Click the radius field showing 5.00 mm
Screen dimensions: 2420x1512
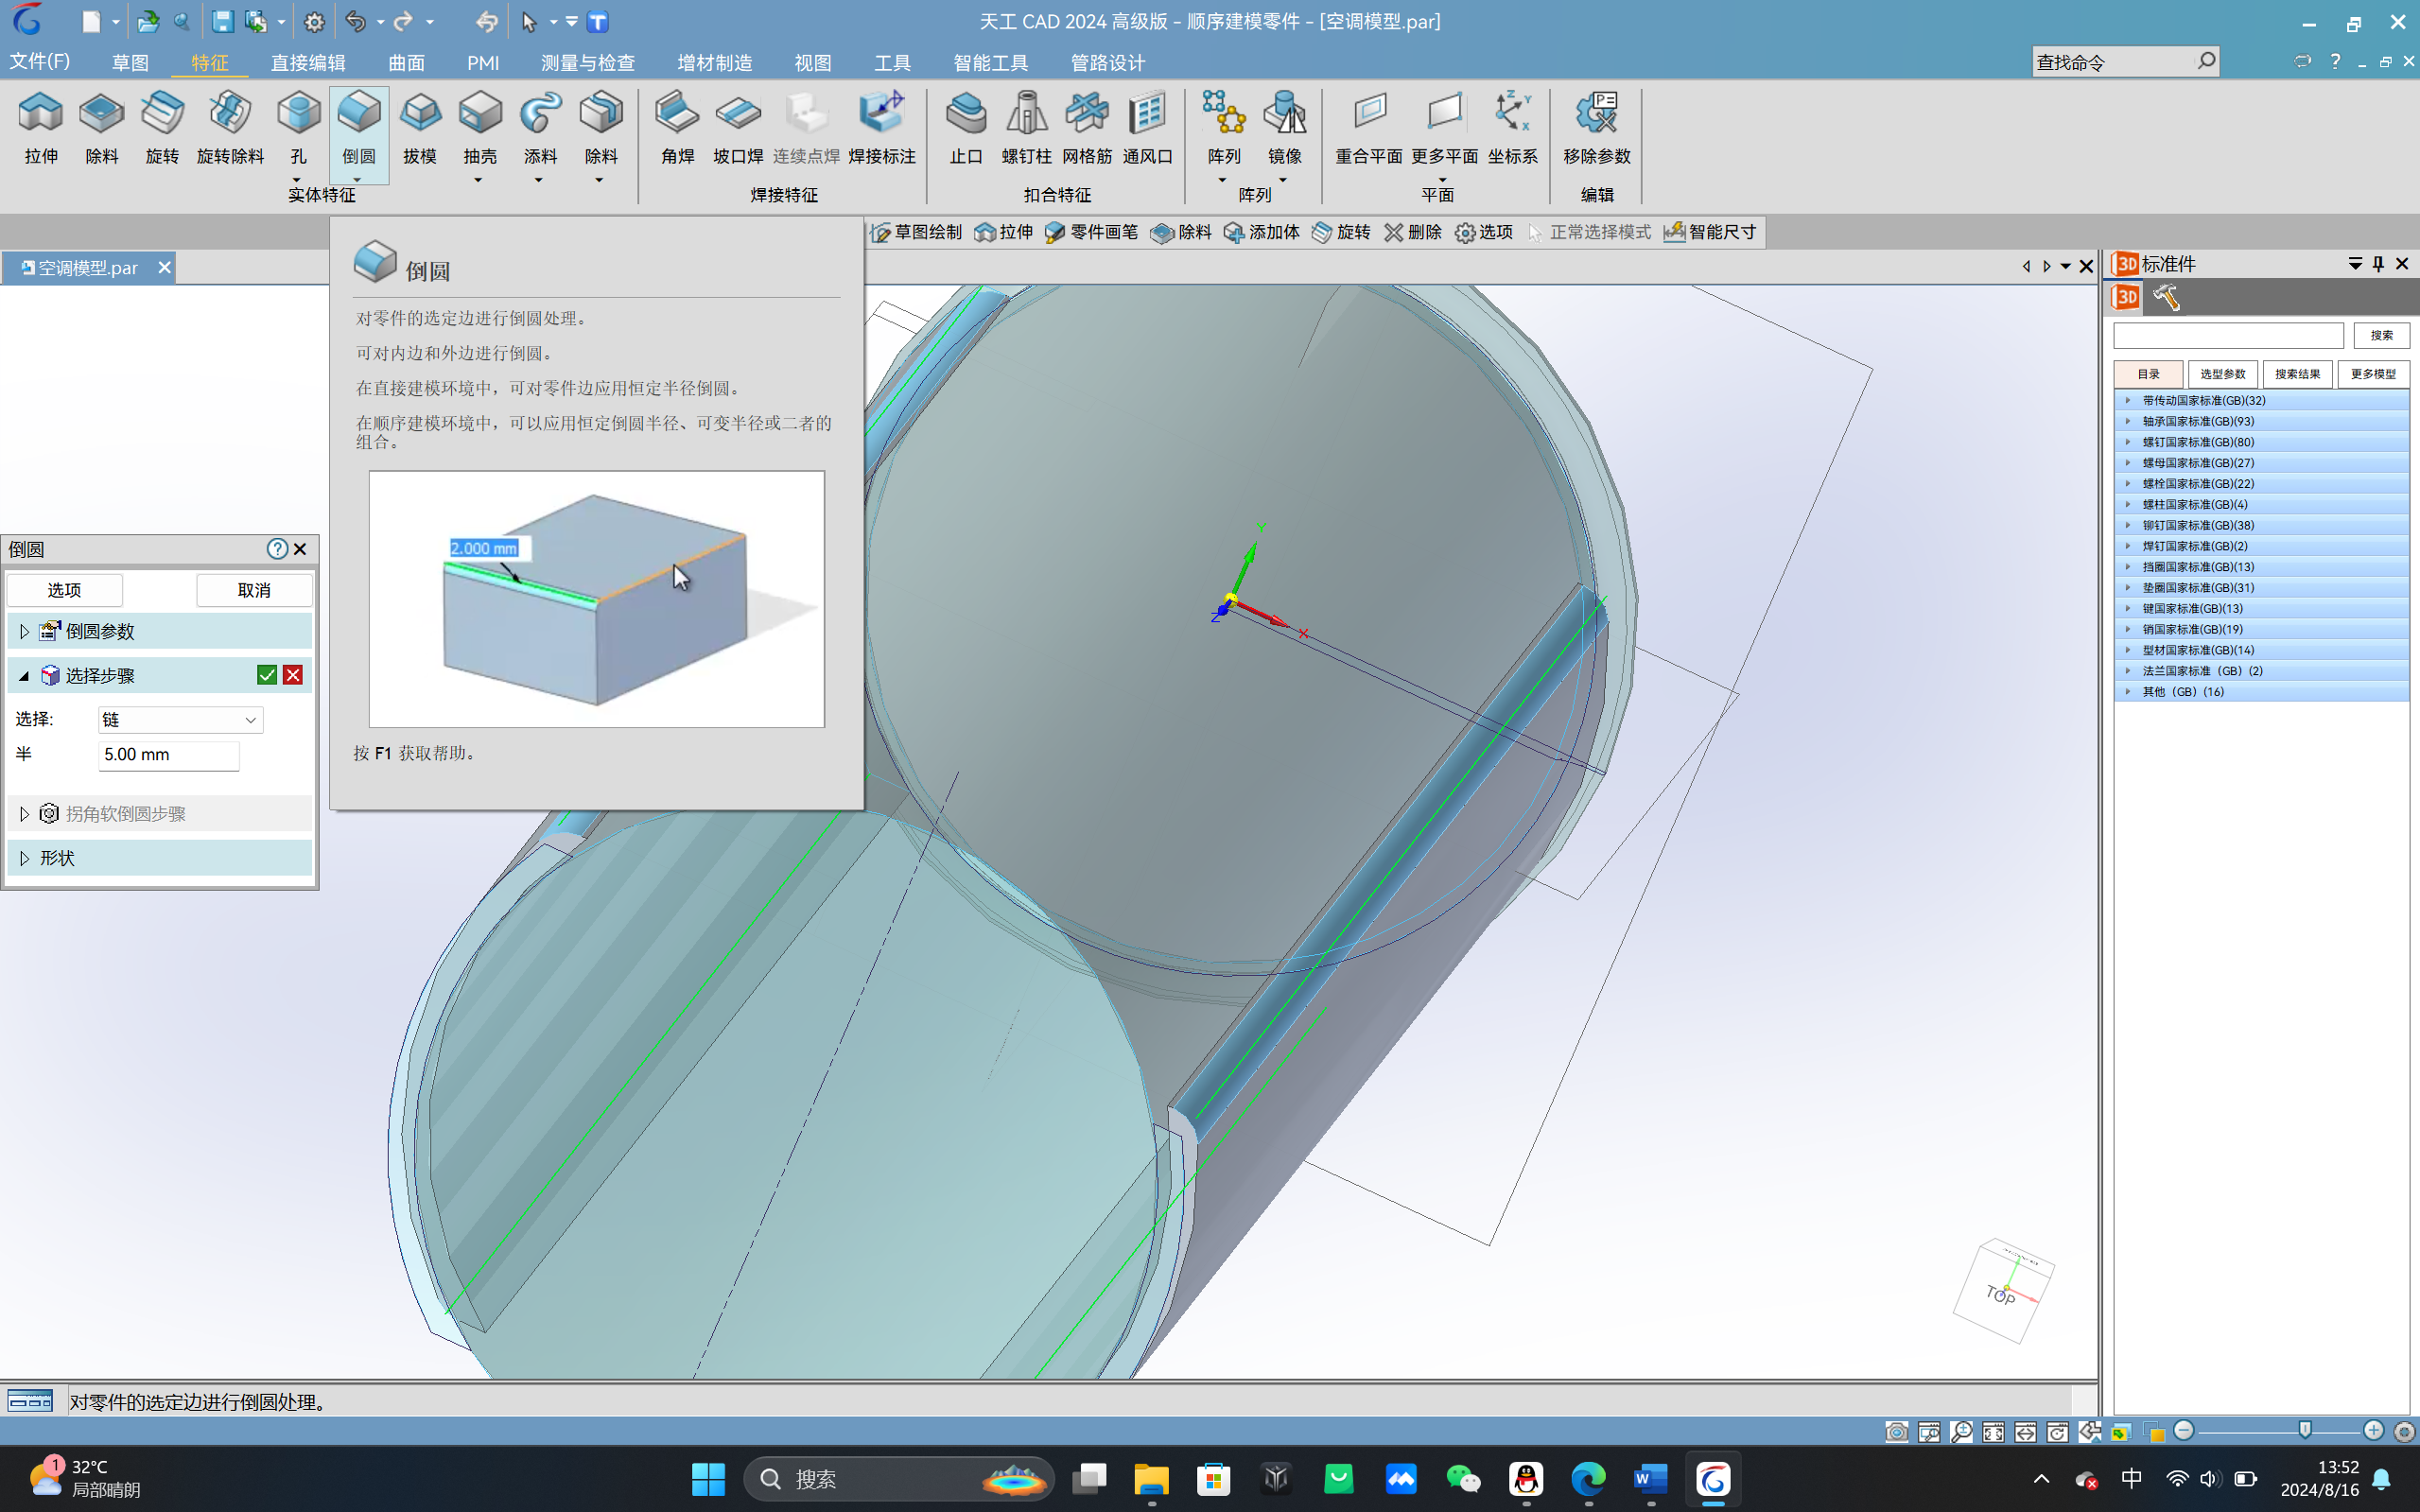(x=169, y=755)
